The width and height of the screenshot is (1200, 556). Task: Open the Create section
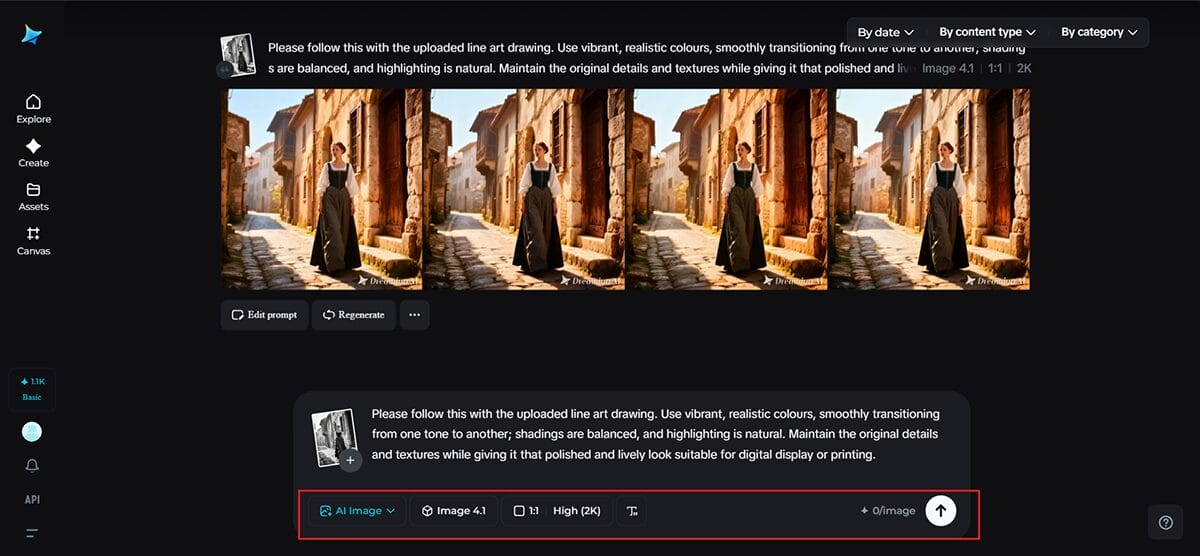point(33,153)
